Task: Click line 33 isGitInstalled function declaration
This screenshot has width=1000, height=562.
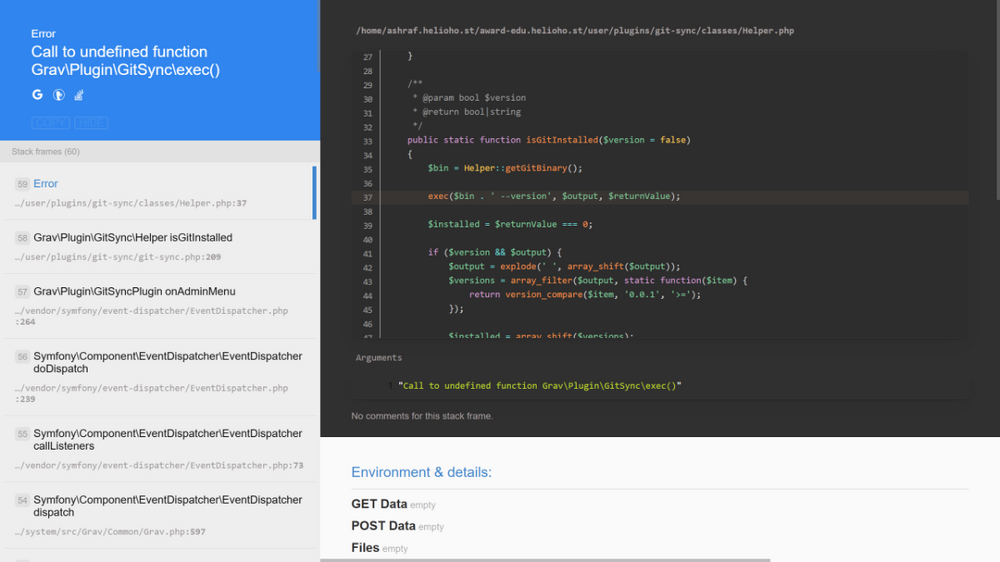Action: [x=549, y=140]
